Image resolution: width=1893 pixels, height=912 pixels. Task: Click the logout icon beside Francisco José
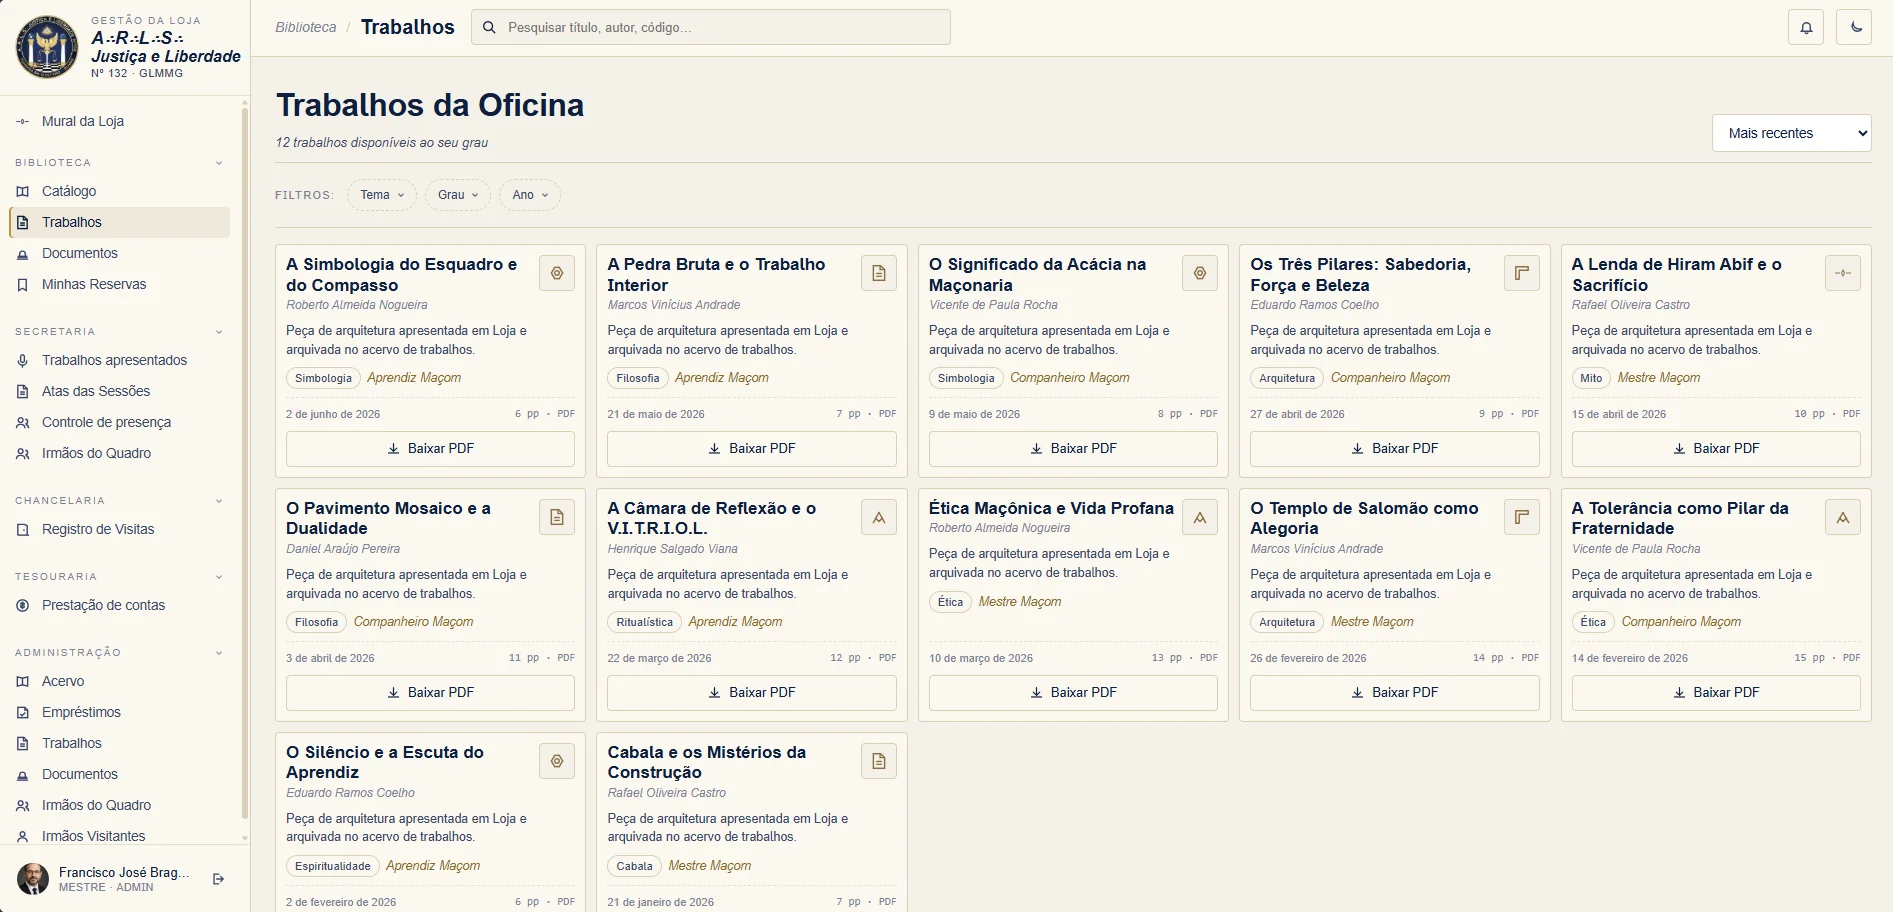click(x=219, y=879)
